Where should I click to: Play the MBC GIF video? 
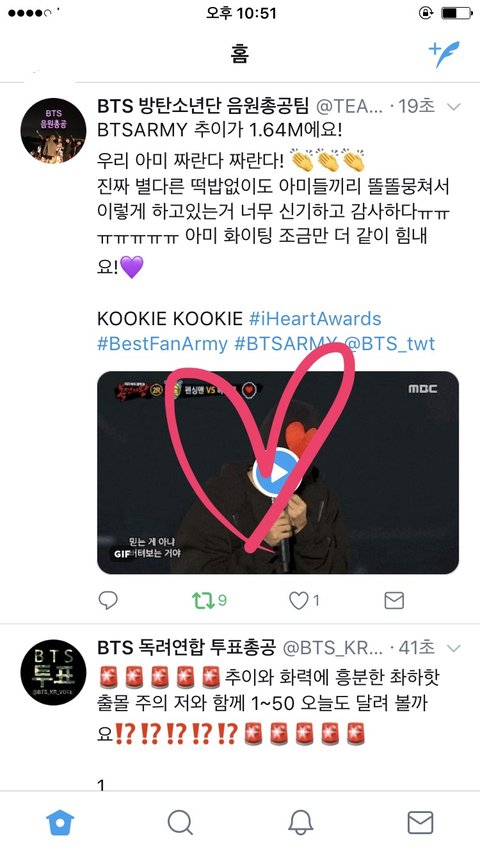tap(278, 472)
